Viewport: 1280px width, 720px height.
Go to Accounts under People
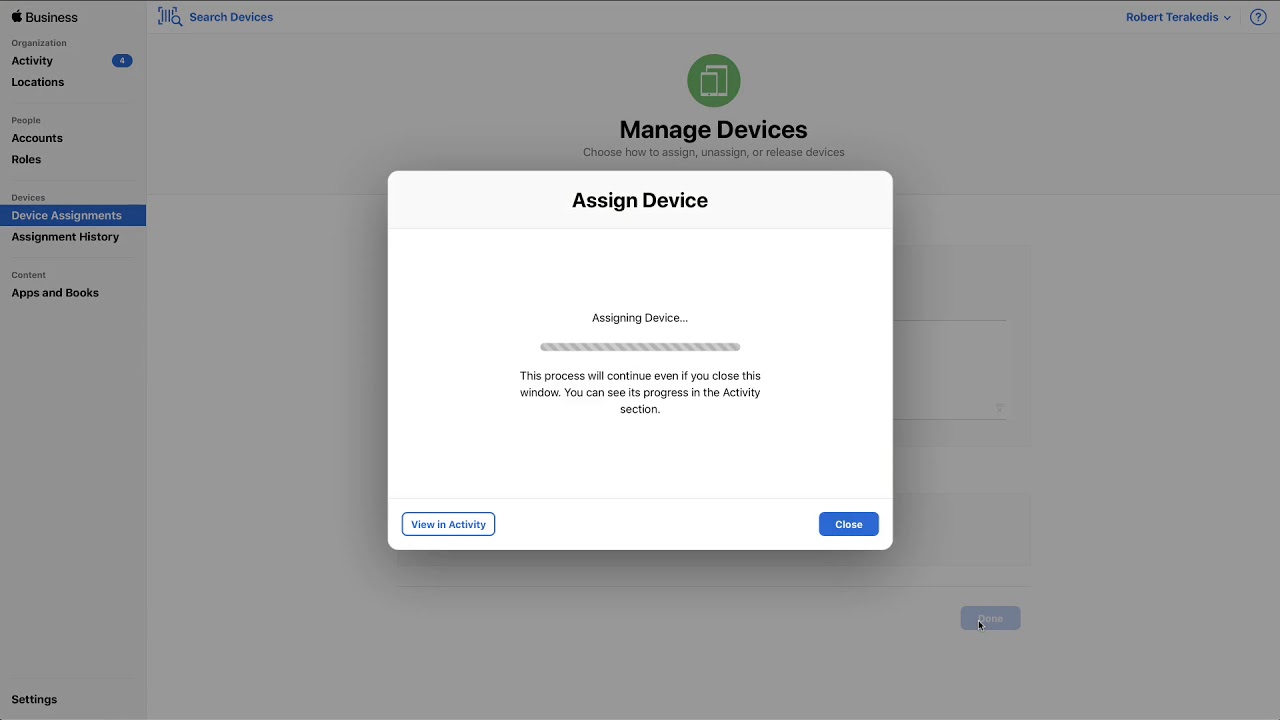37,138
